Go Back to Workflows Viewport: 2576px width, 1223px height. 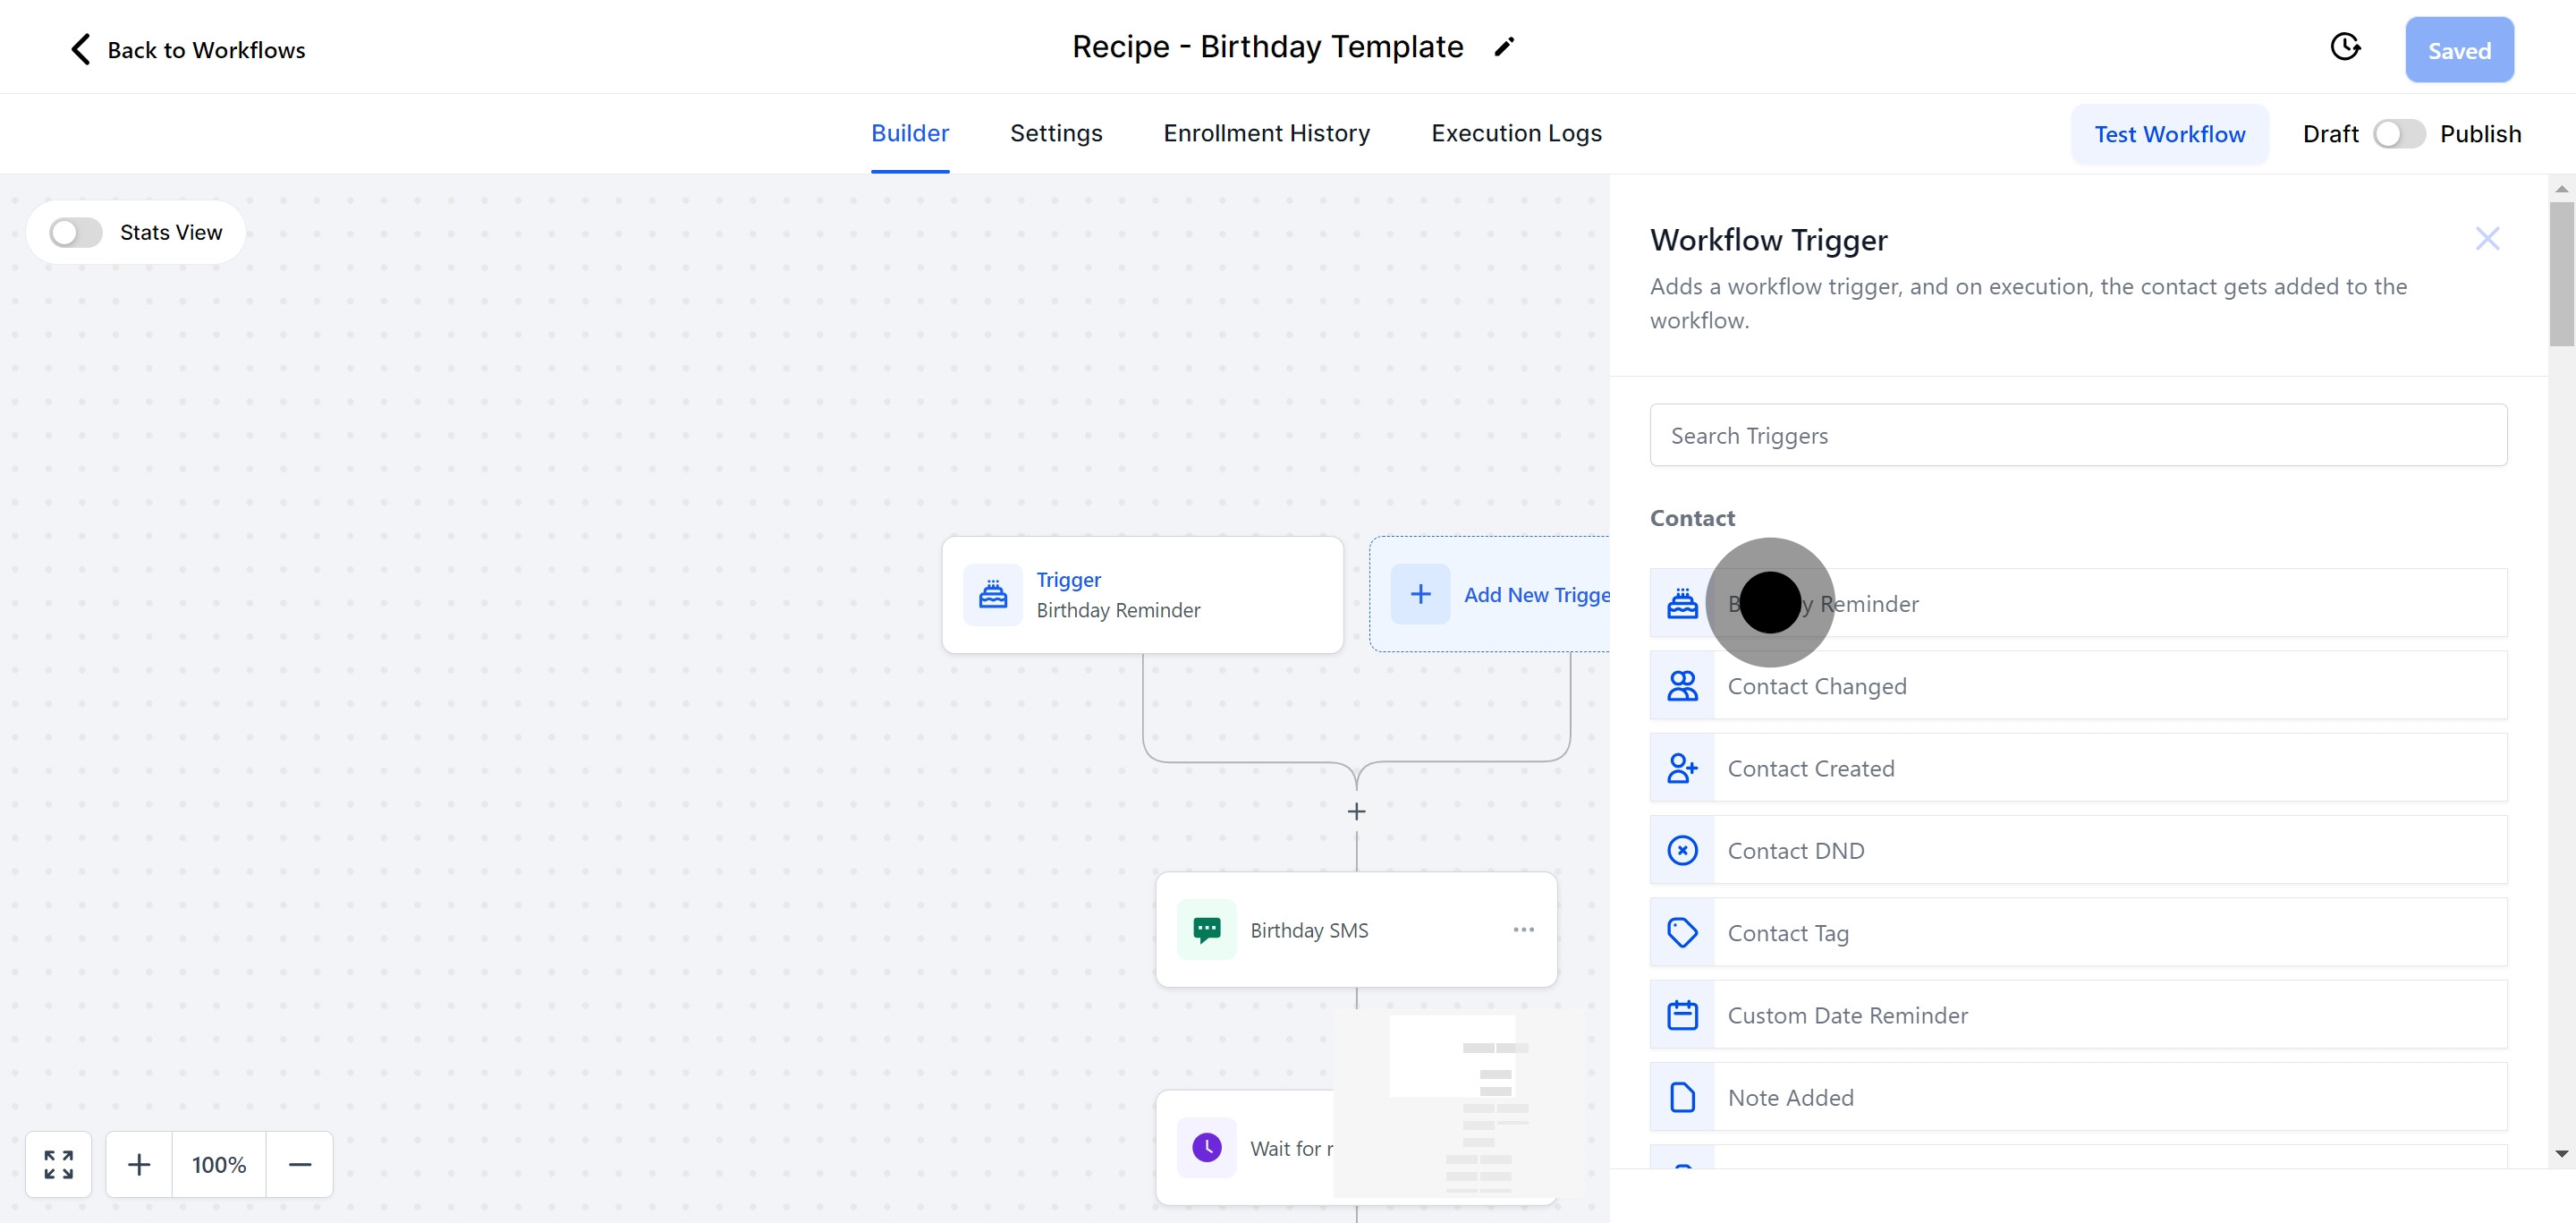pos(188,50)
